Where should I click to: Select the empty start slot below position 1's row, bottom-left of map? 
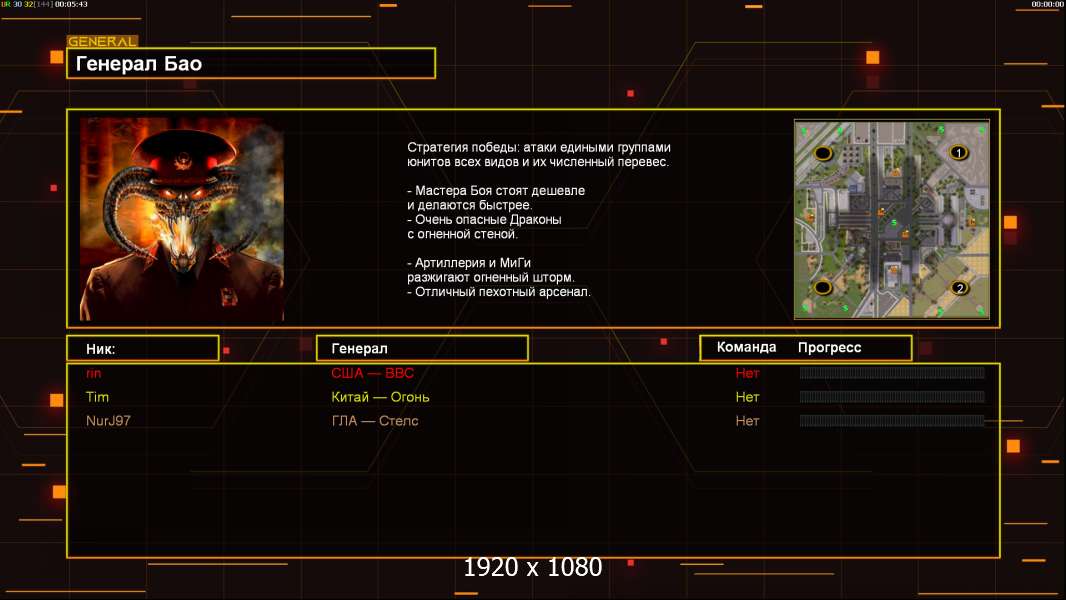(x=823, y=287)
